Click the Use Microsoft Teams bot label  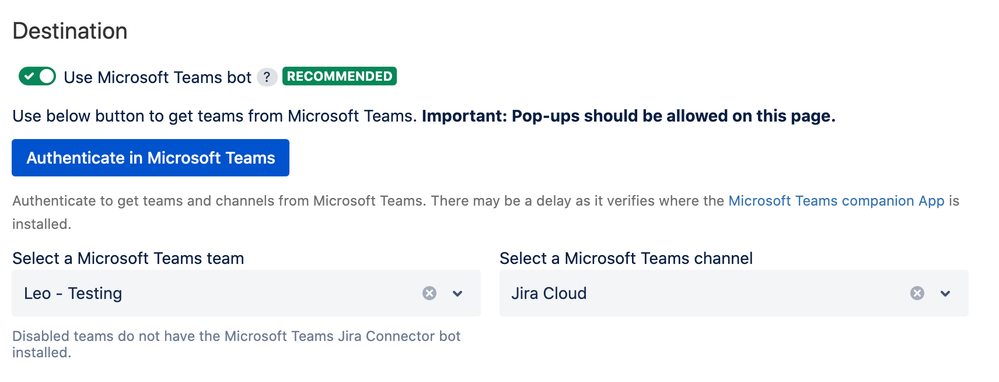(x=157, y=78)
